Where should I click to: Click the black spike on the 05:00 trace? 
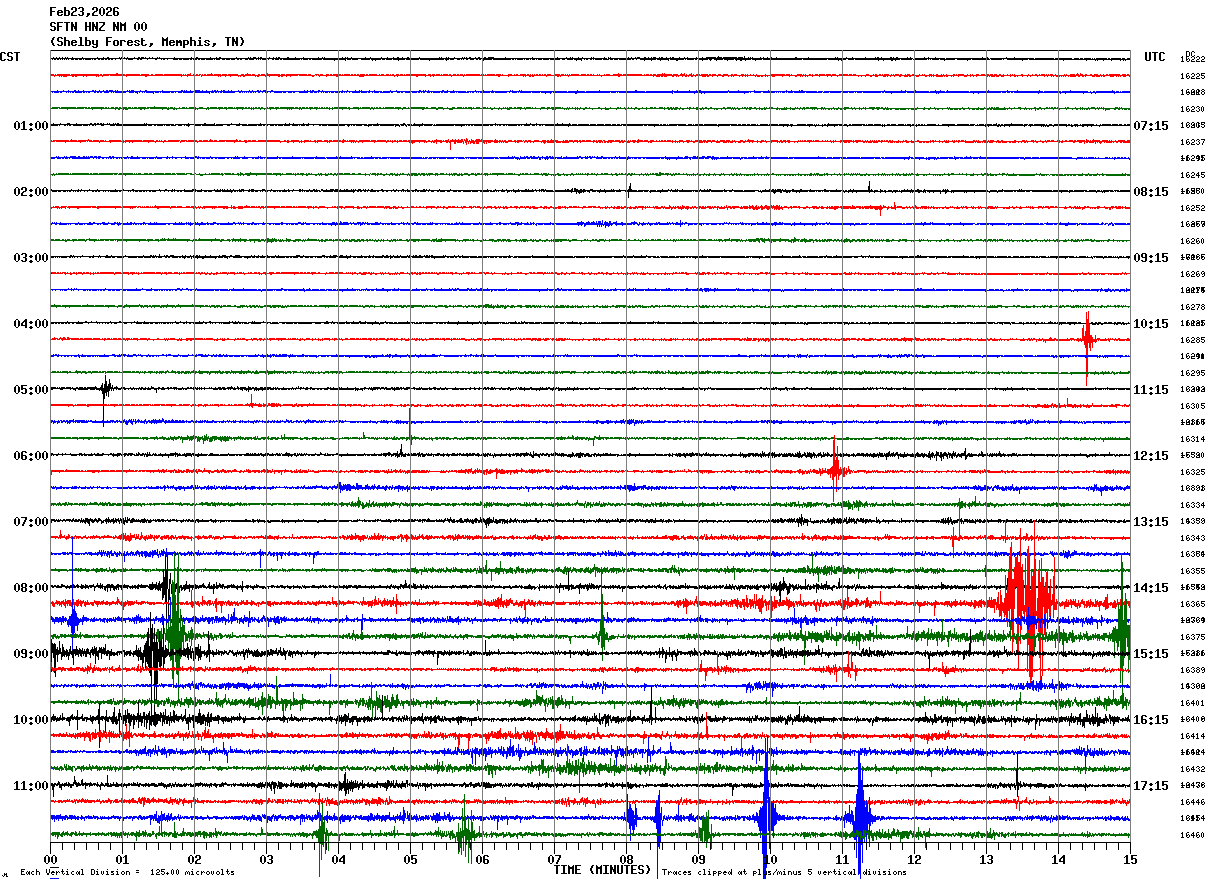[x=105, y=389]
